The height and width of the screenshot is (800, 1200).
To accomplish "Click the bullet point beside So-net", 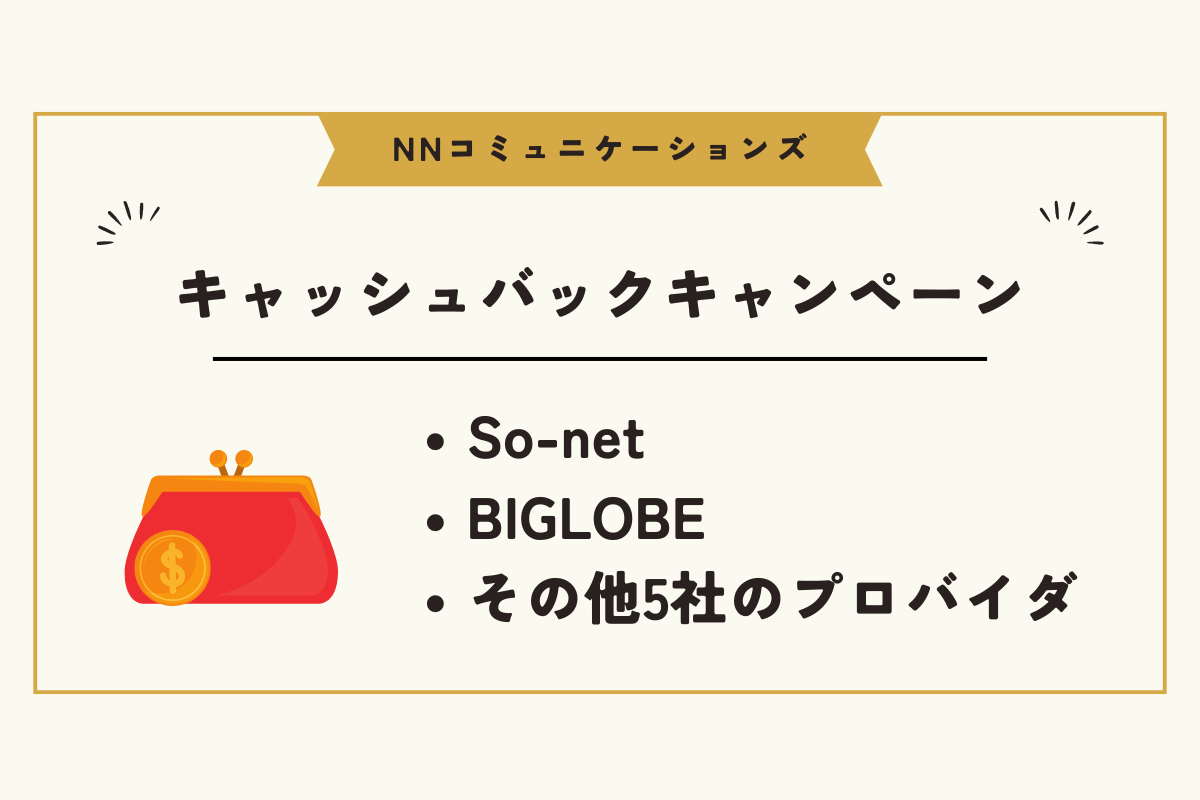I will coord(435,442).
